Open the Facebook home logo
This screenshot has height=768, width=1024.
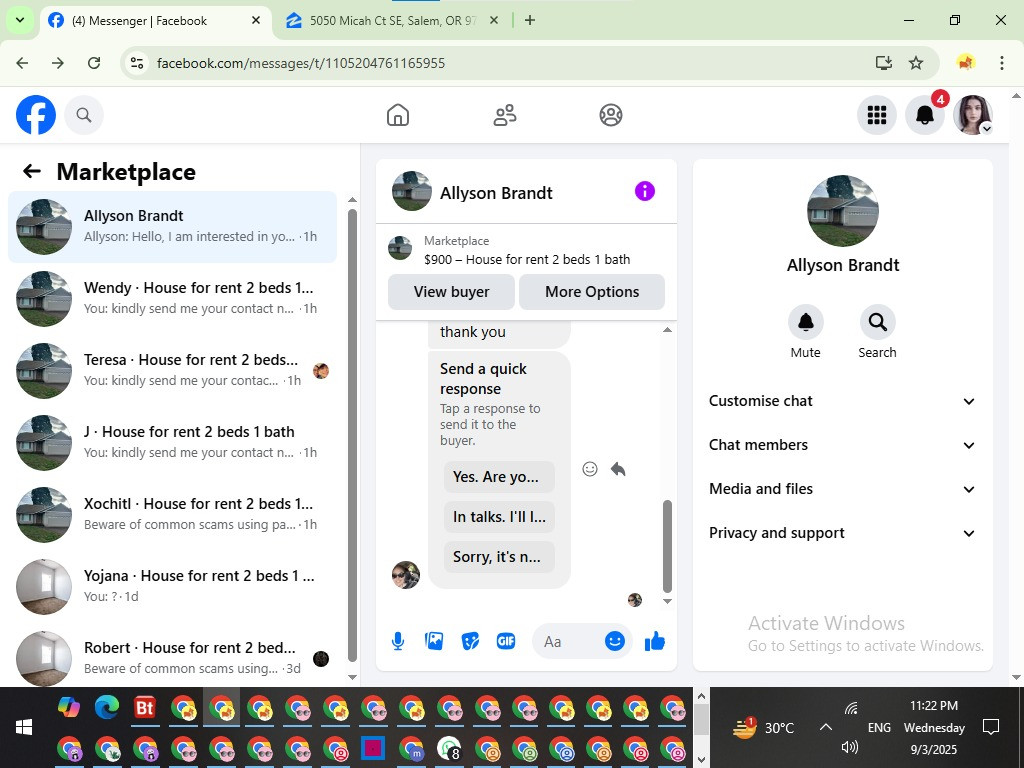pos(36,115)
